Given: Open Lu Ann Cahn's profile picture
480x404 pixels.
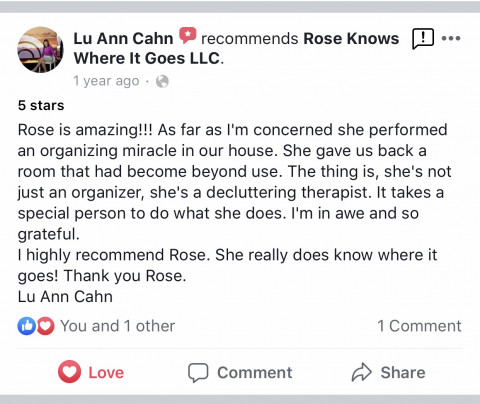Looking at the screenshot, I should click(x=40, y=50).
